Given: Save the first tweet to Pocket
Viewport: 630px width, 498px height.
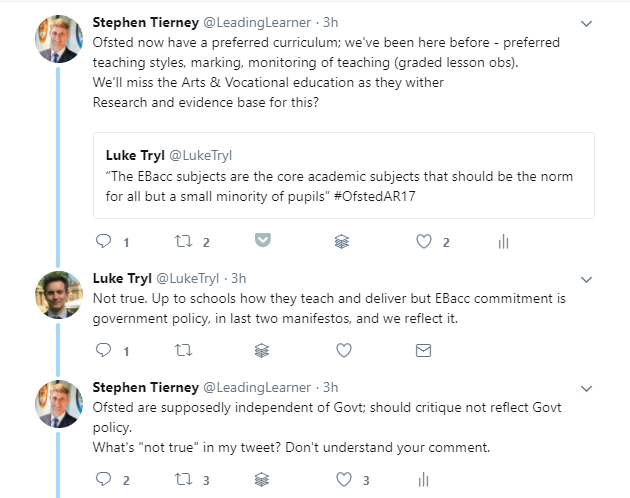Looking at the screenshot, I should 262,241.
